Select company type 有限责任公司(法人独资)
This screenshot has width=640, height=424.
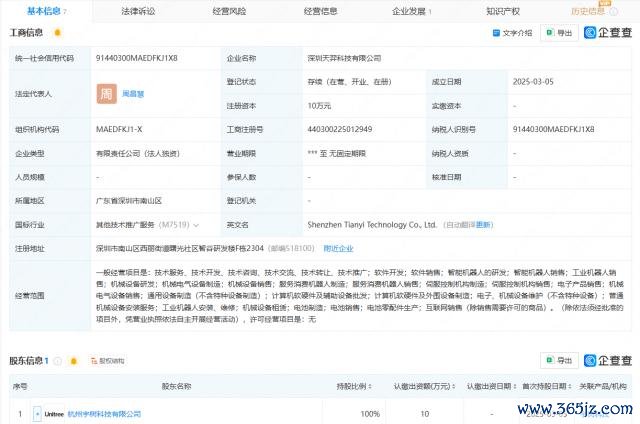[x=138, y=153]
